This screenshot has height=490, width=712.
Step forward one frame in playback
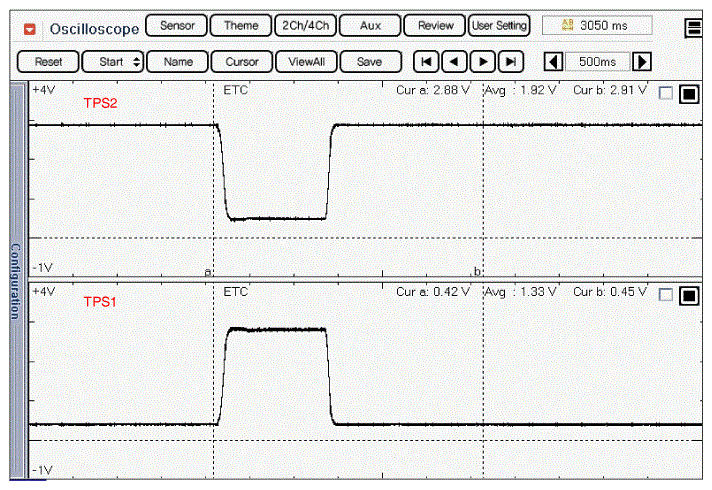tap(483, 62)
